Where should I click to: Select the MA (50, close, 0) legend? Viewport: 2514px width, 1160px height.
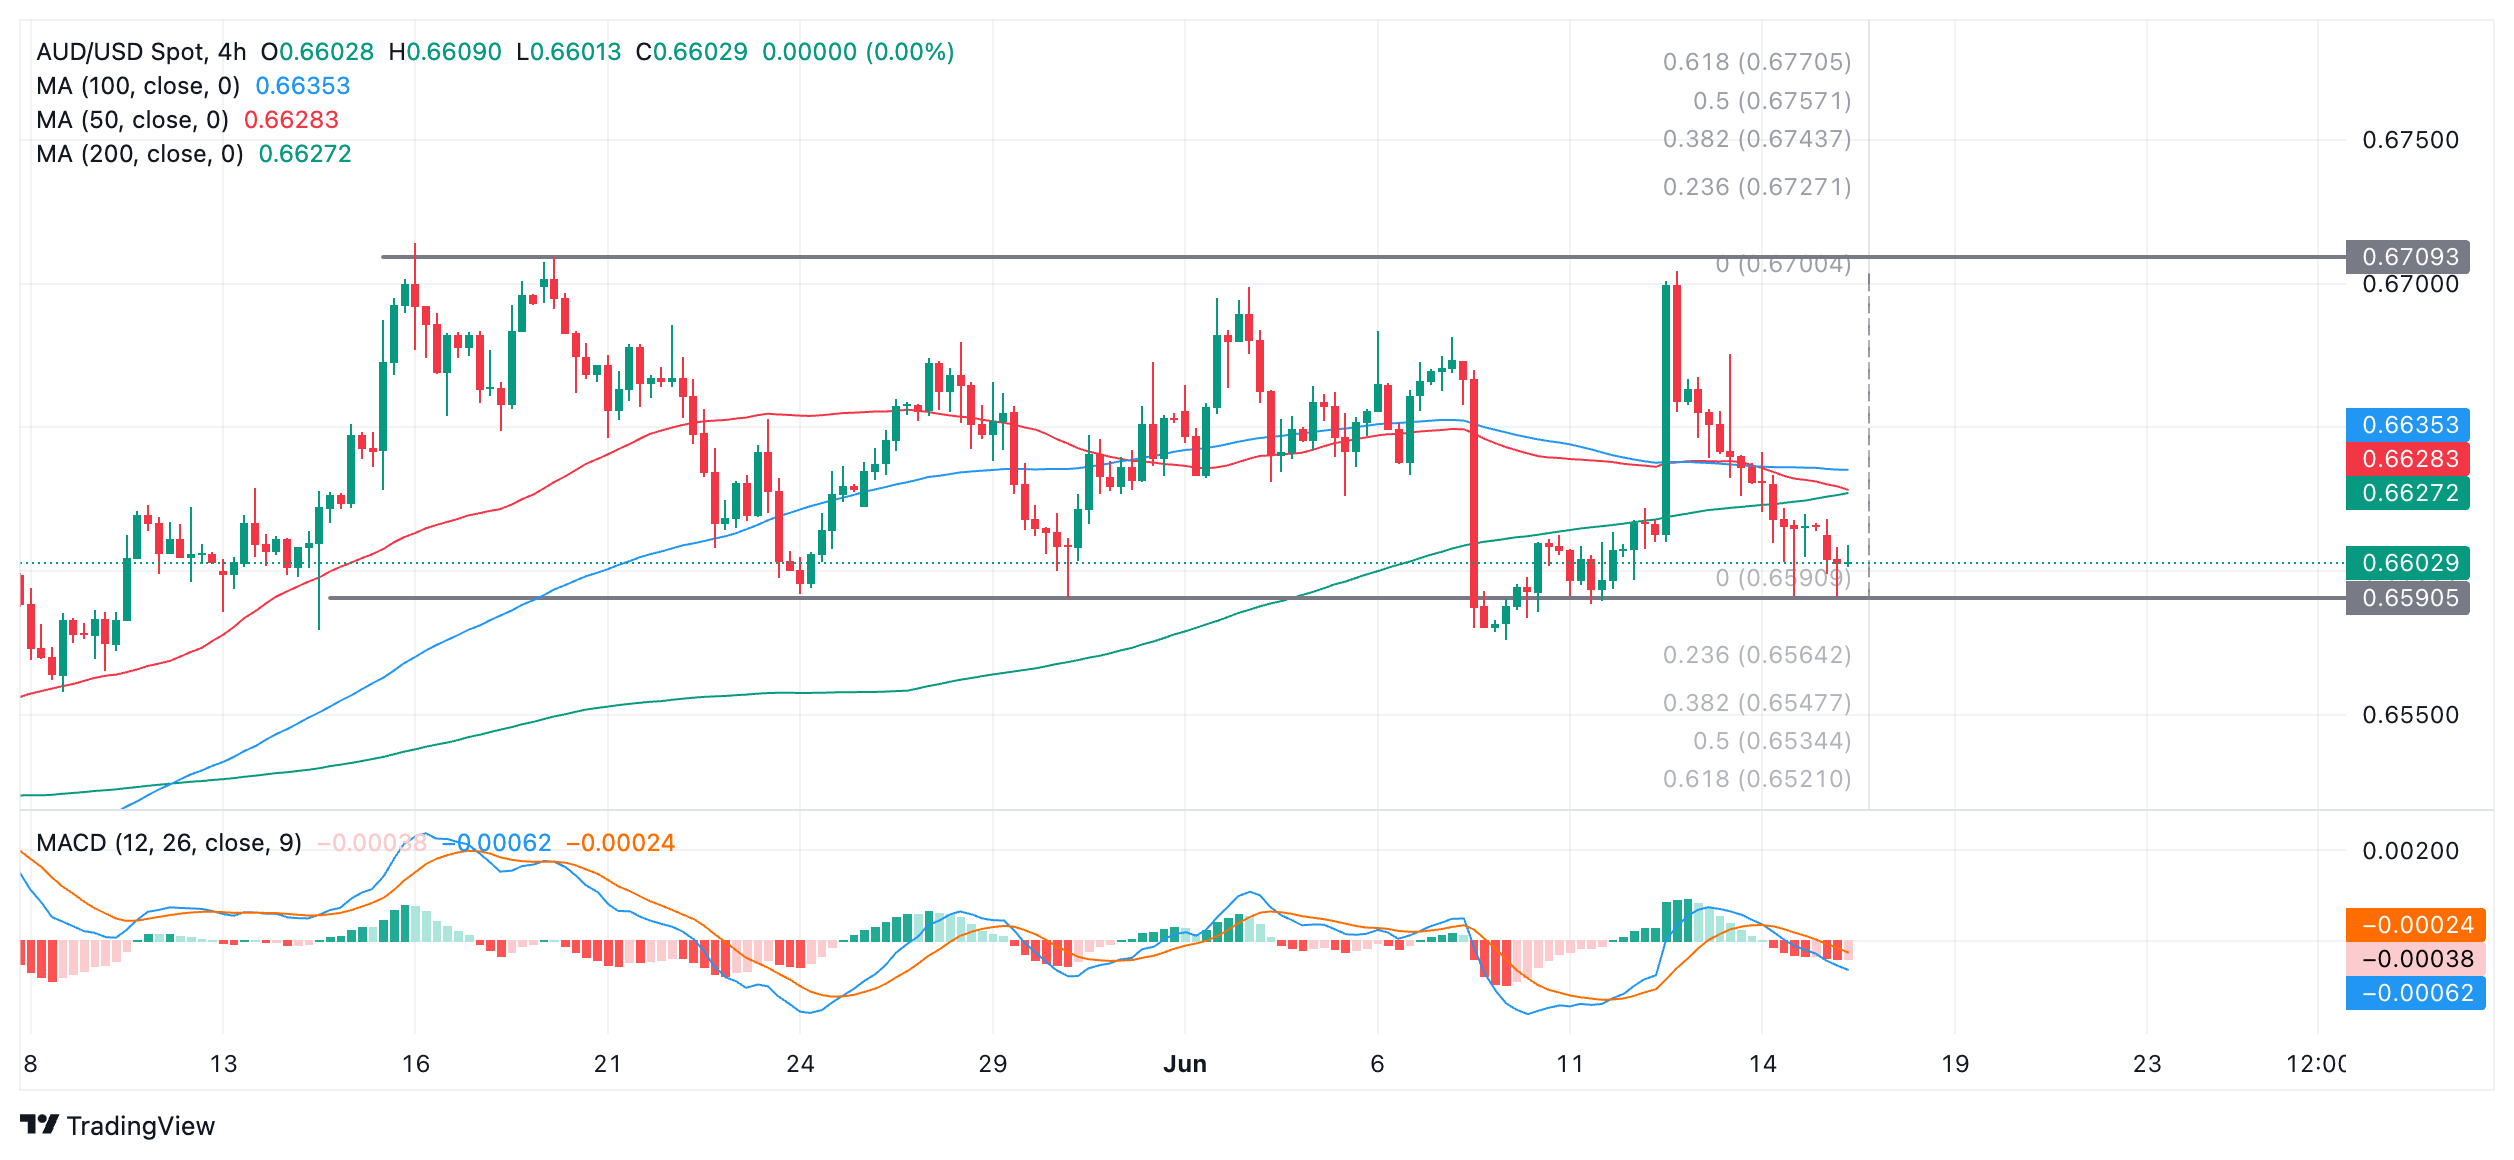click(x=132, y=120)
